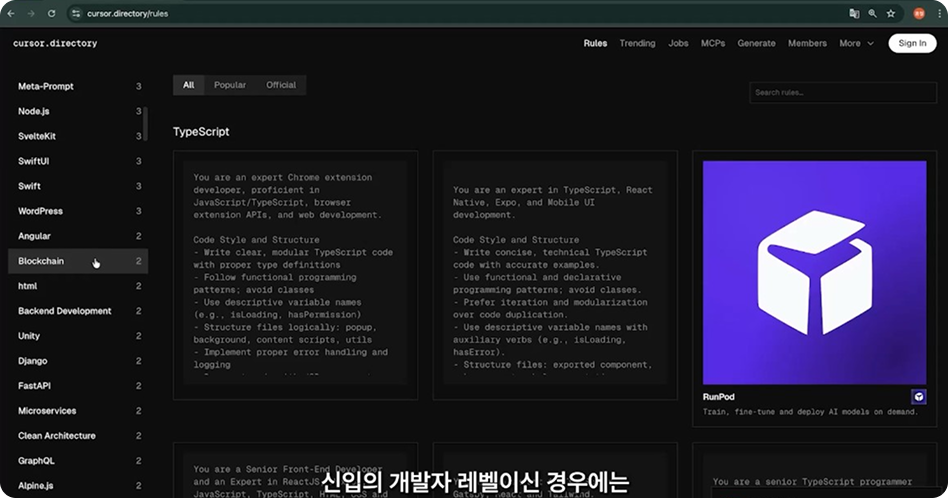Click the Search rules input field
This screenshot has height=498, width=948.
pyautogui.click(x=842, y=93)
